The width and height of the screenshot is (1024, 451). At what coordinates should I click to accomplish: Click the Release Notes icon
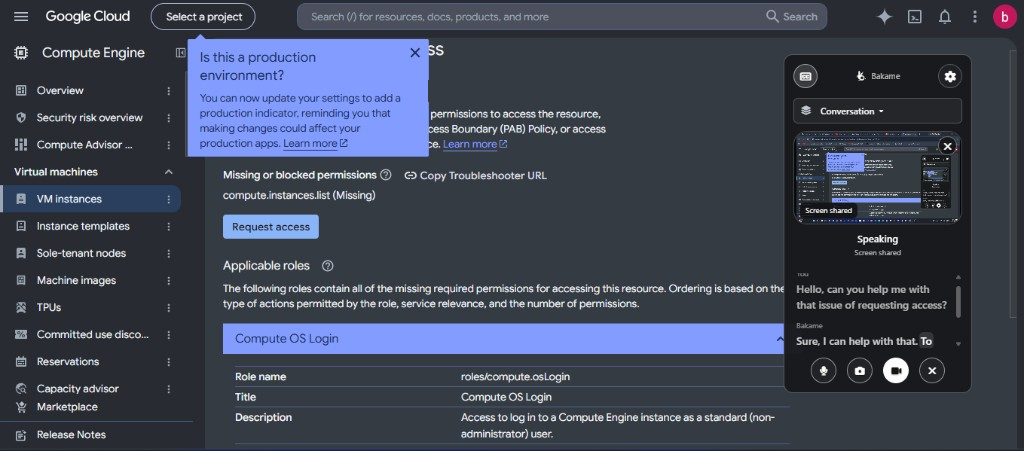[x=21, y=435]
